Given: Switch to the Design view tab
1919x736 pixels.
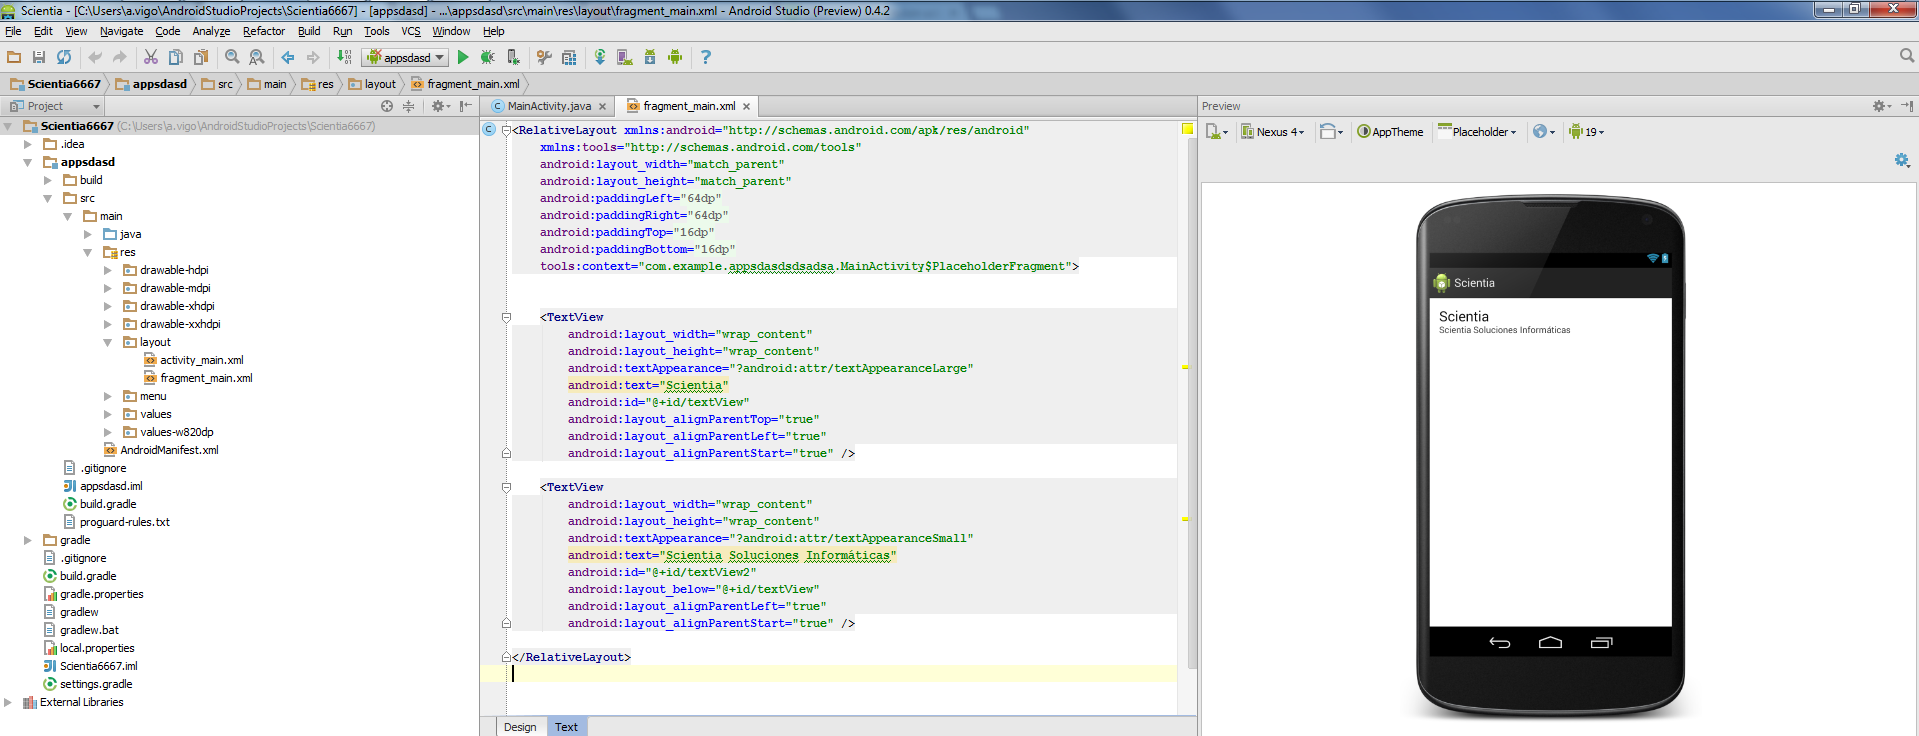Looking at the screenshot, I should (519, 727).
